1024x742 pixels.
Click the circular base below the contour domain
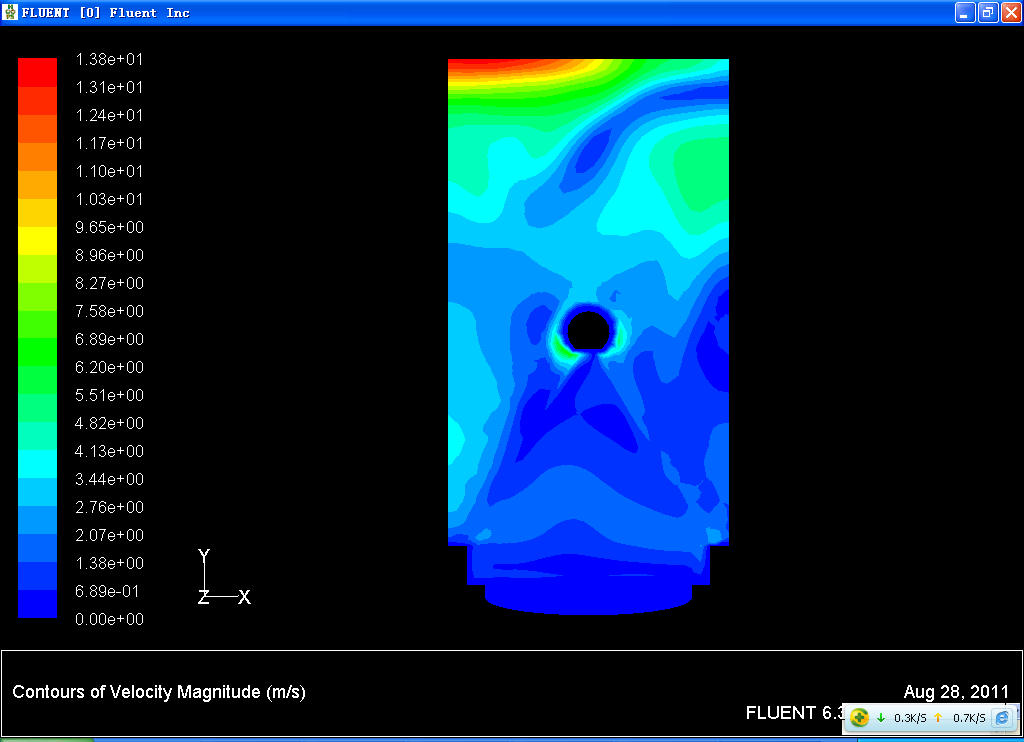click(588, 597)
